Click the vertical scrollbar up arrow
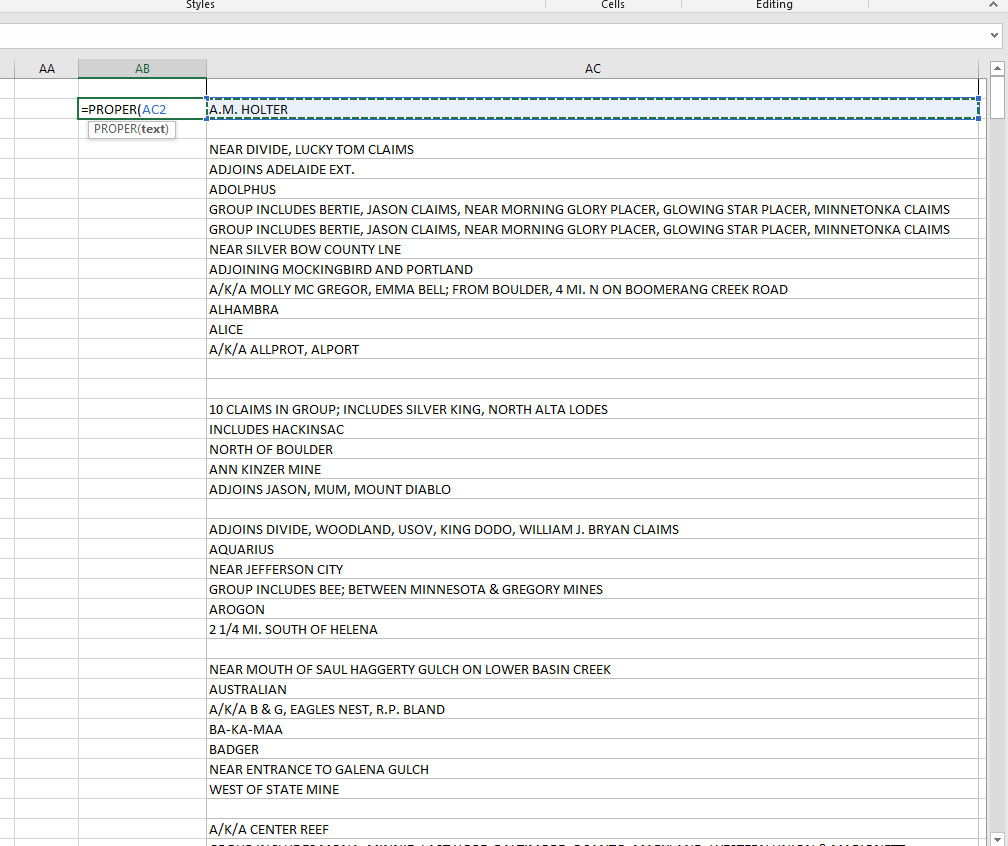This screenshot has width=1008, height=846. [995, 68]
